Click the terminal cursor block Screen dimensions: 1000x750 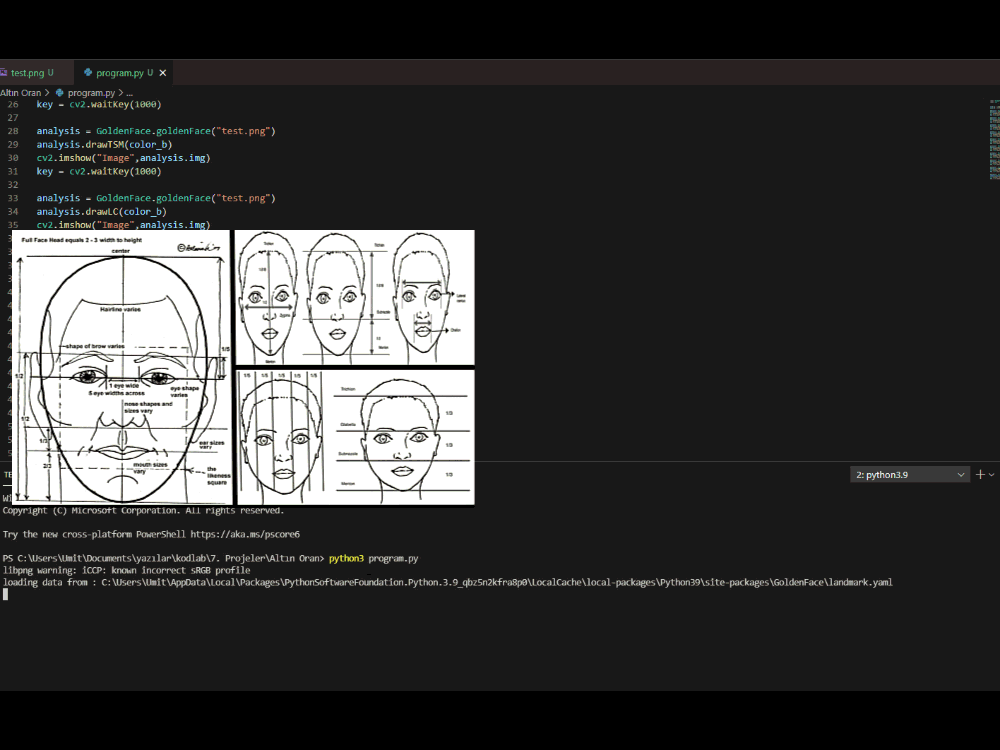[5, 594]
